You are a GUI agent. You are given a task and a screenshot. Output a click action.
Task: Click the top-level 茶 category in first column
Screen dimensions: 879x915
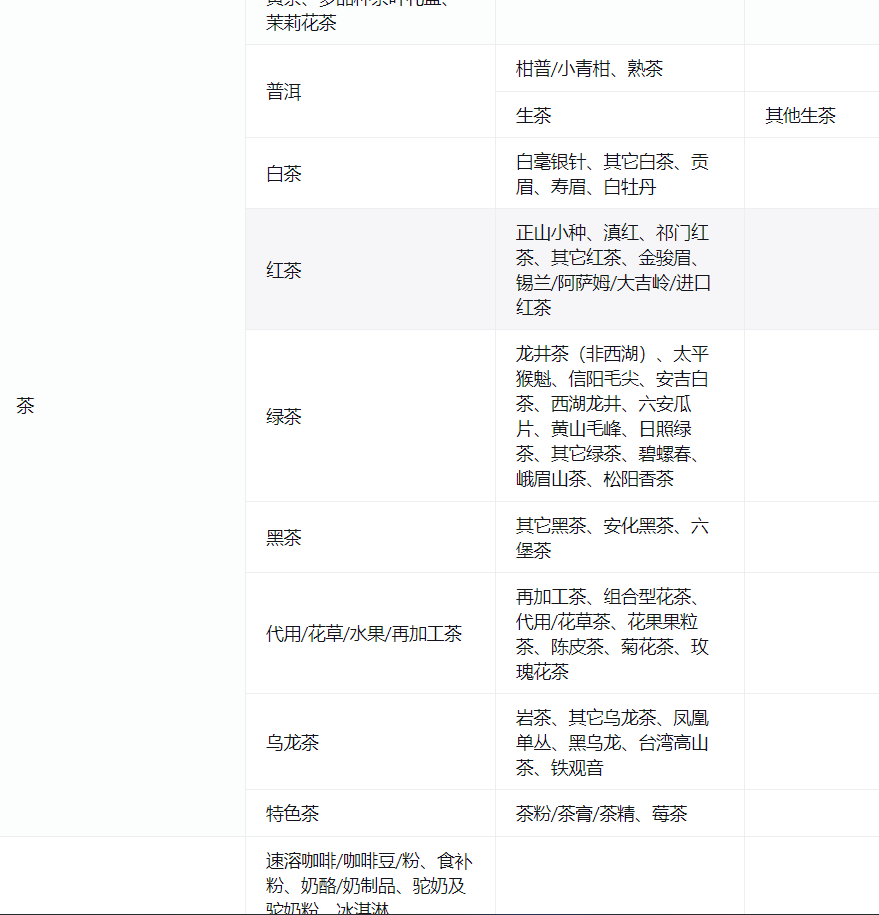click(x=25, y=406)
